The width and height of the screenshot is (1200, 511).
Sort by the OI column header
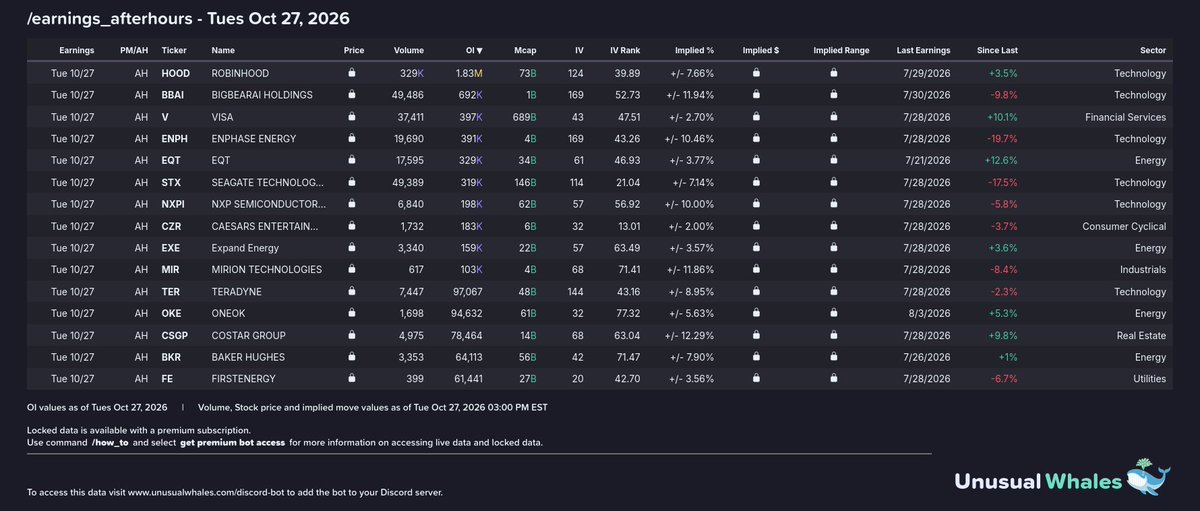click(472, 50)
